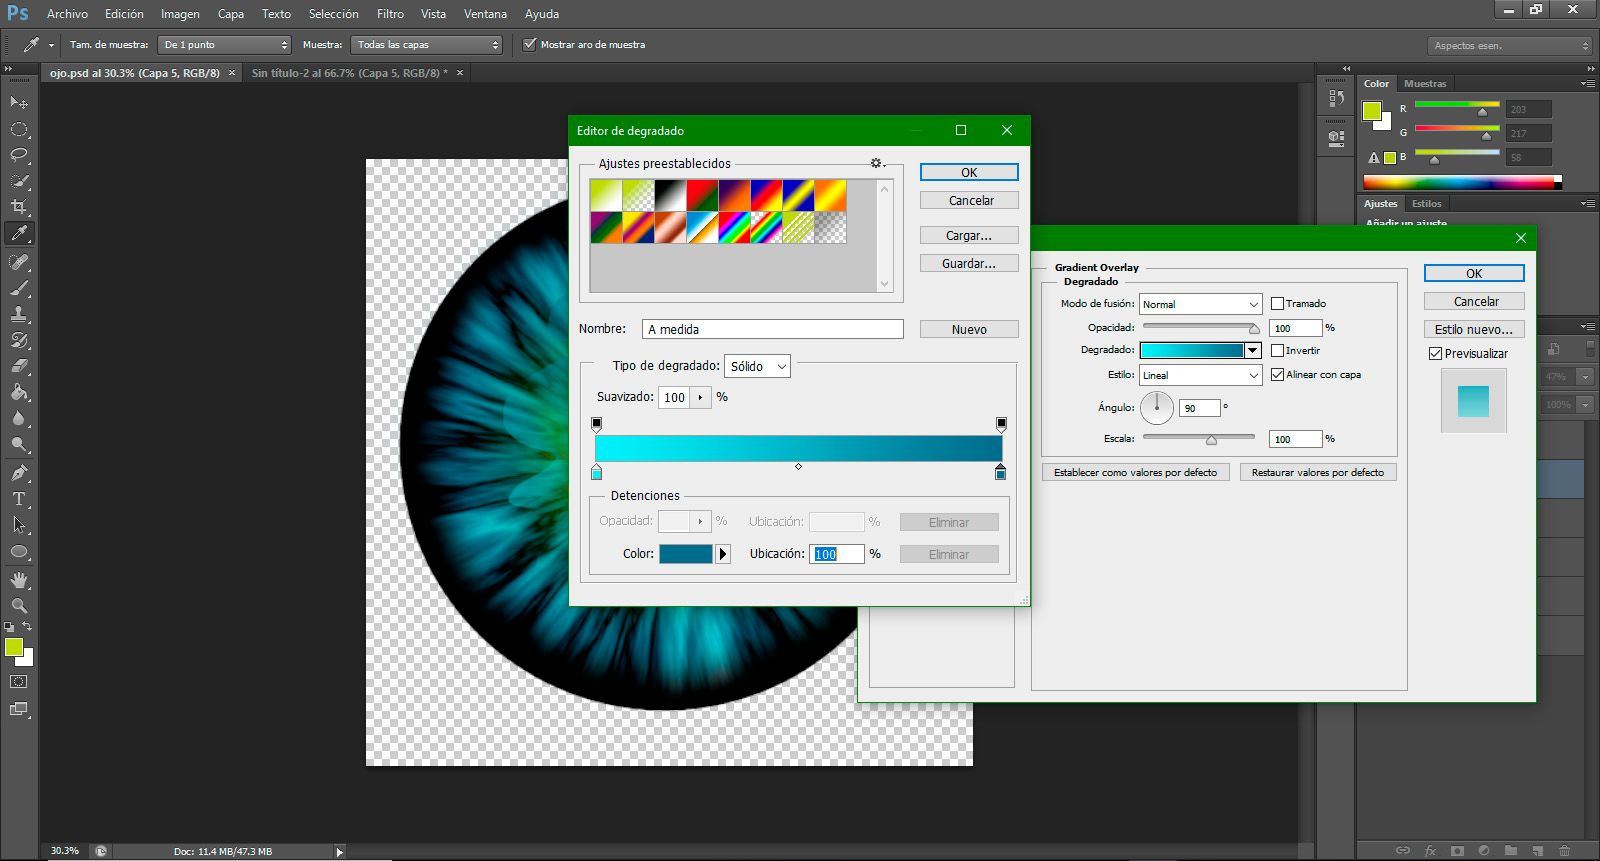
Task: Switch to the Estilos panel tab
Action: (1427, 203)
